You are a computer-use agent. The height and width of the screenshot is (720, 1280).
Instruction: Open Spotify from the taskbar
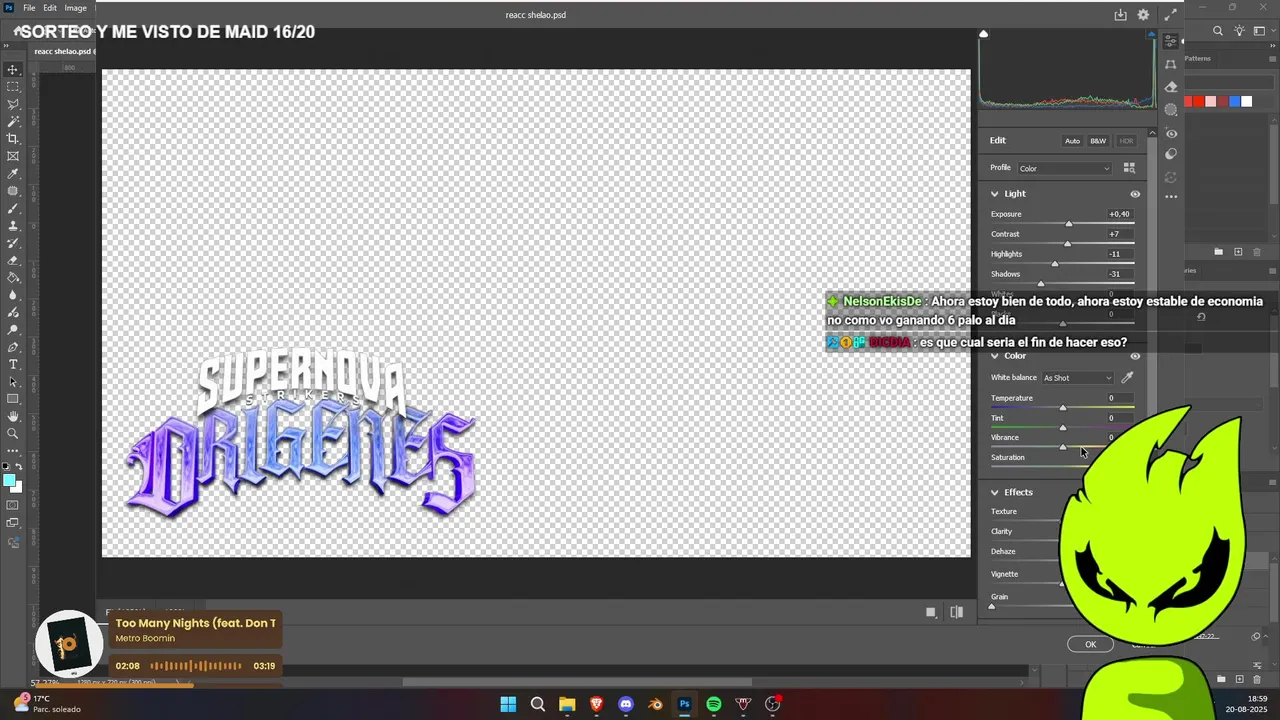coord(714,704)
